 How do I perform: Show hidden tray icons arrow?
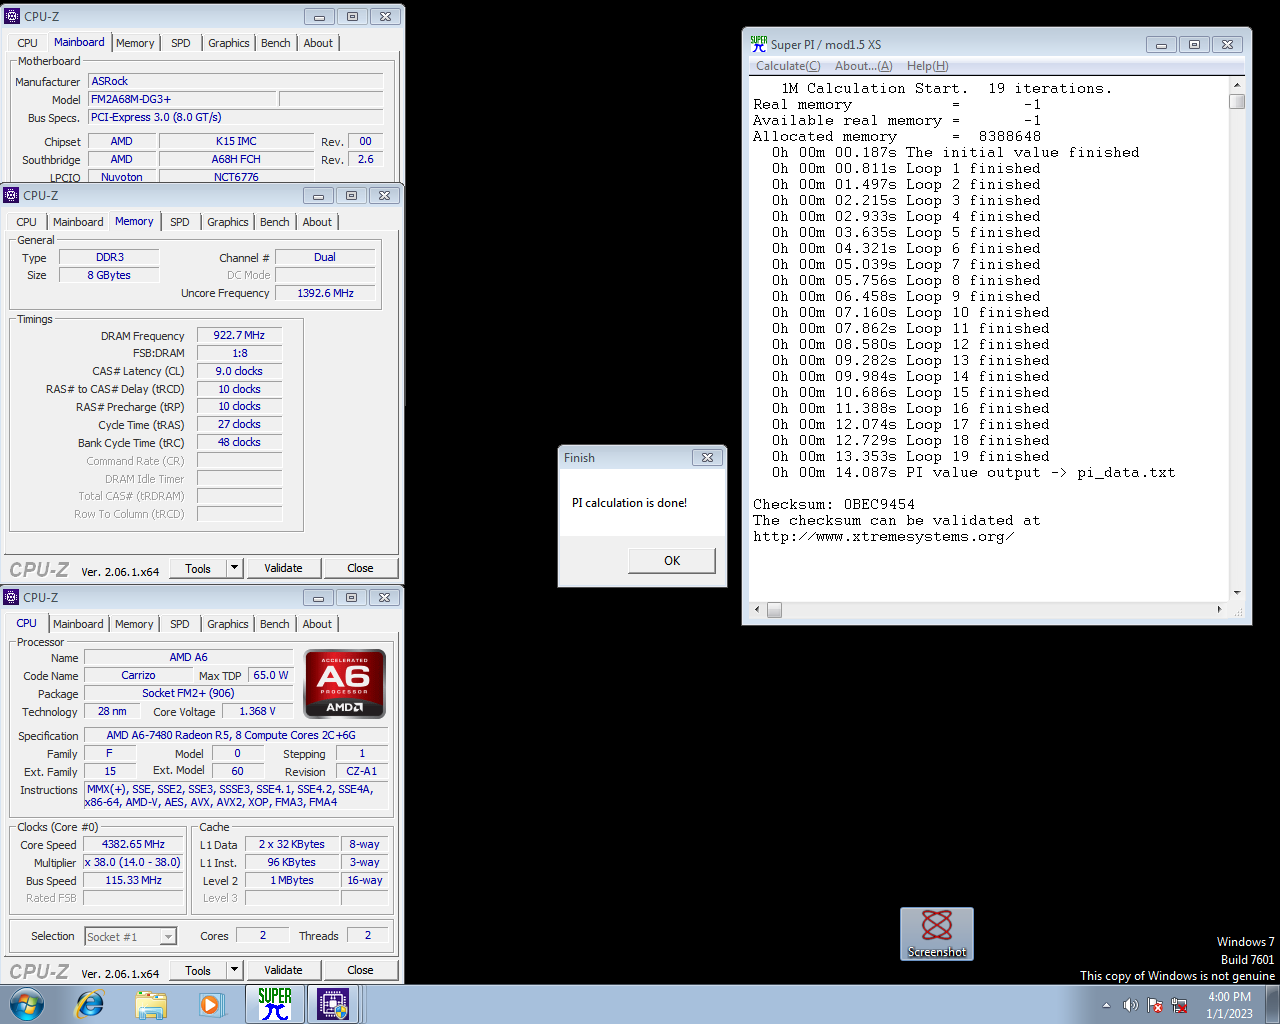(1106, 1005)
